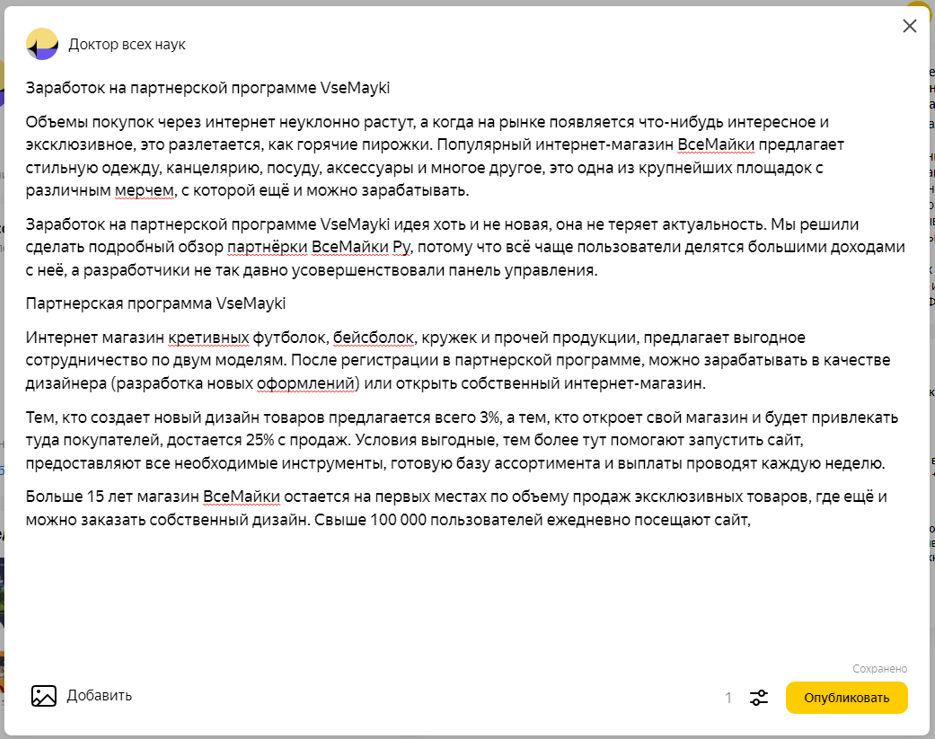Click the subheading "Партнерская программа VseMayki"
The height and width of the screenshot is (739, 935).
pos(156,303)
